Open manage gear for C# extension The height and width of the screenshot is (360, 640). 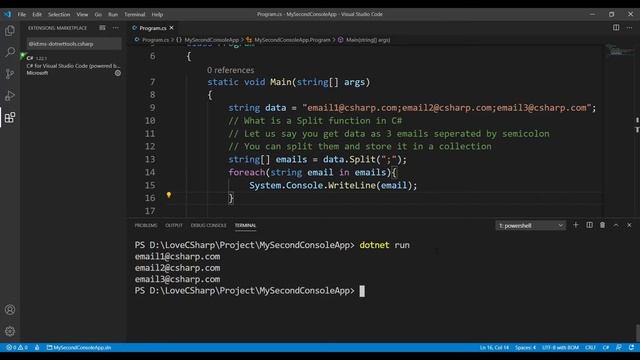pos(118,73)
